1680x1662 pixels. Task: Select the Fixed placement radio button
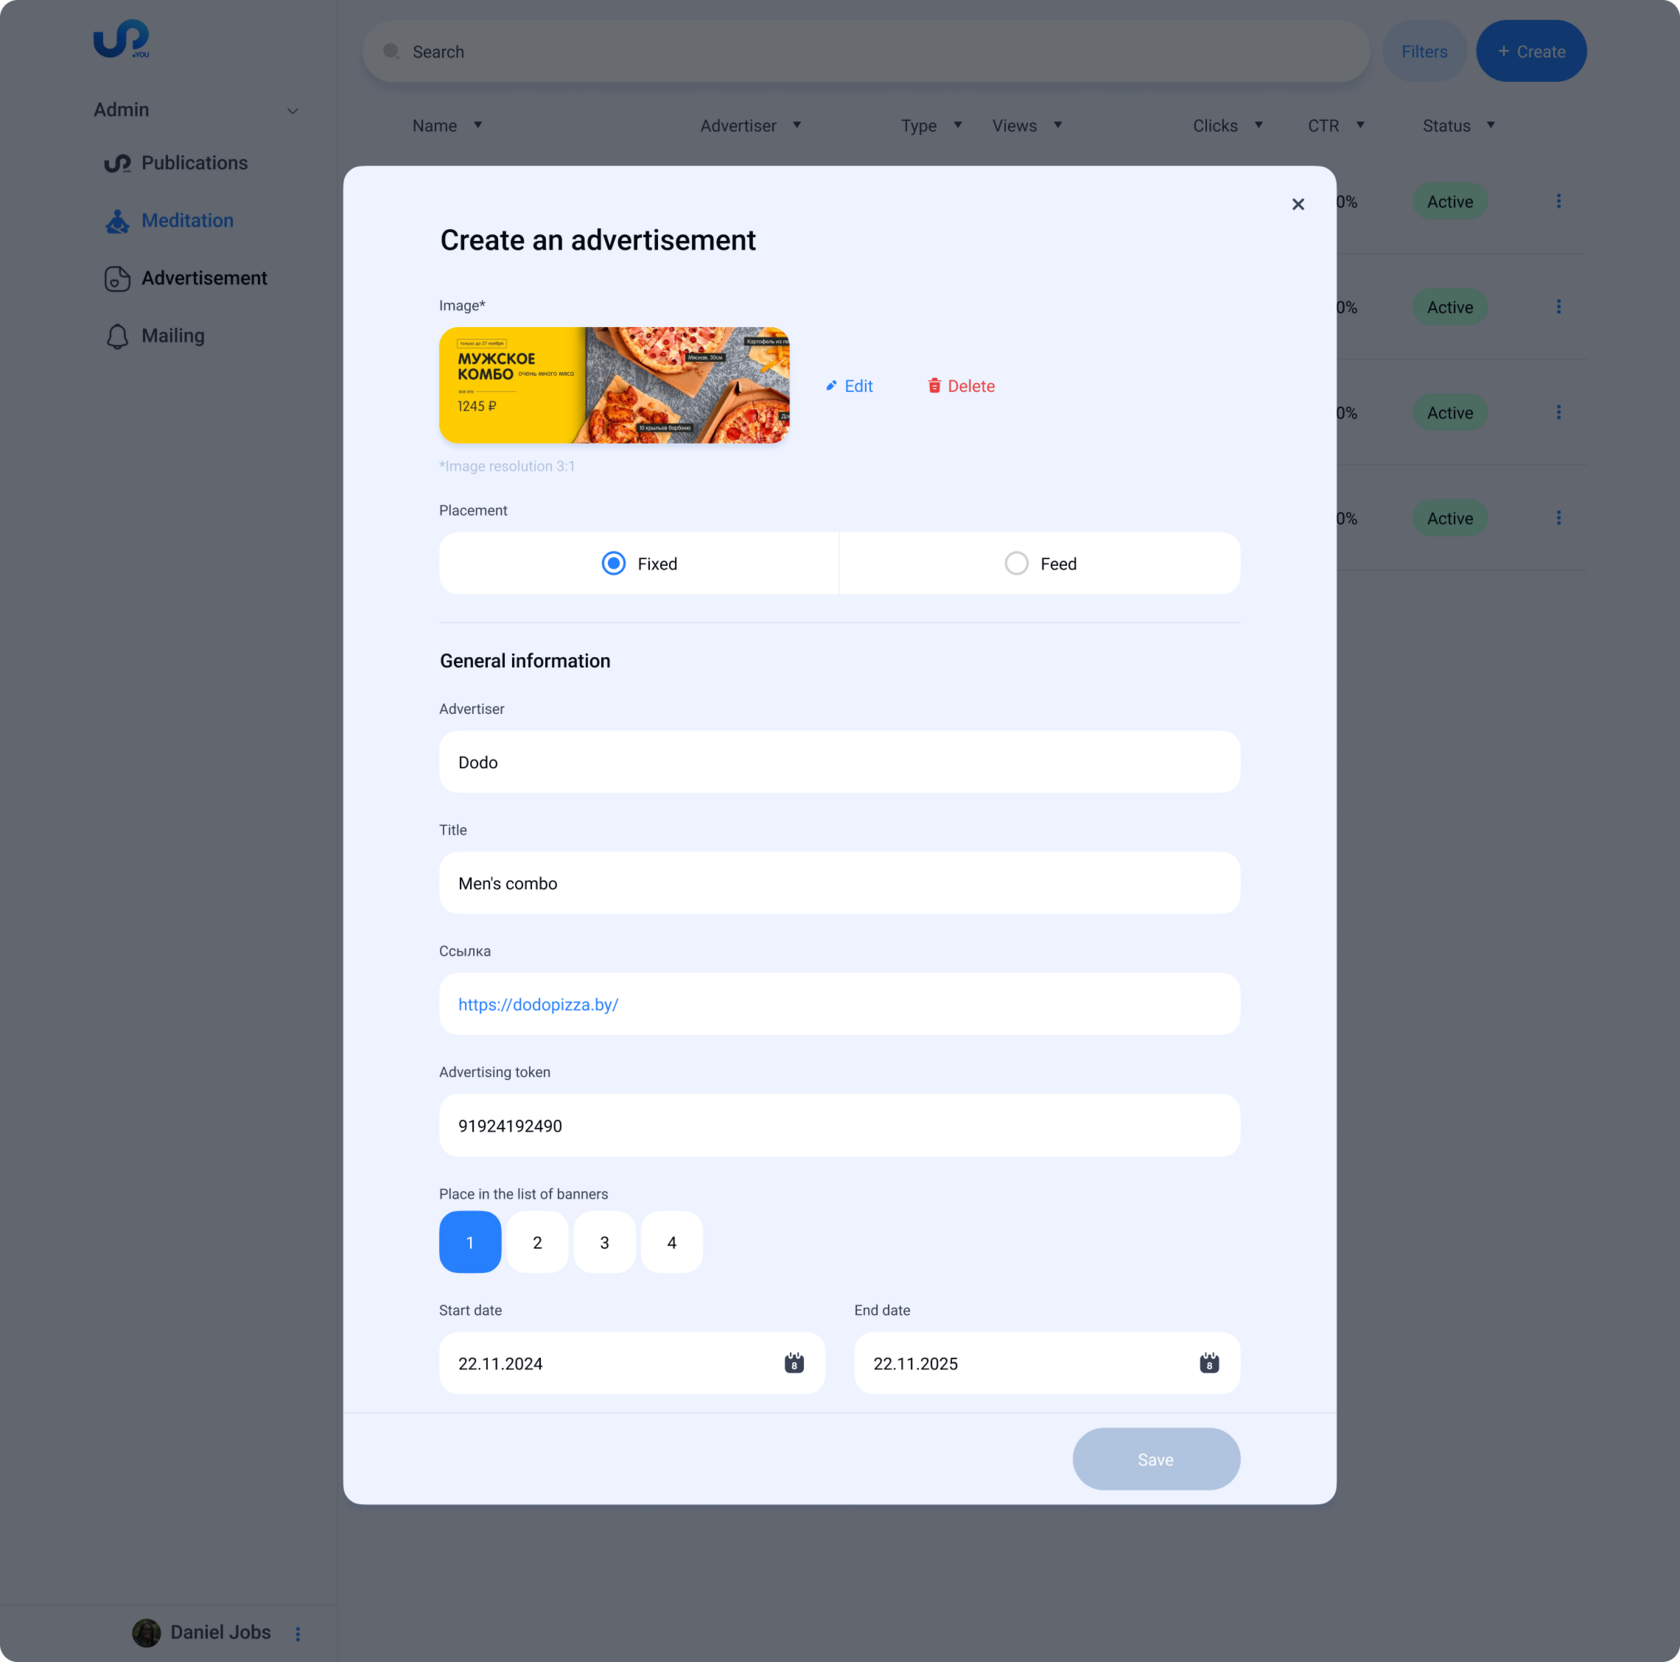coord(614,564)
